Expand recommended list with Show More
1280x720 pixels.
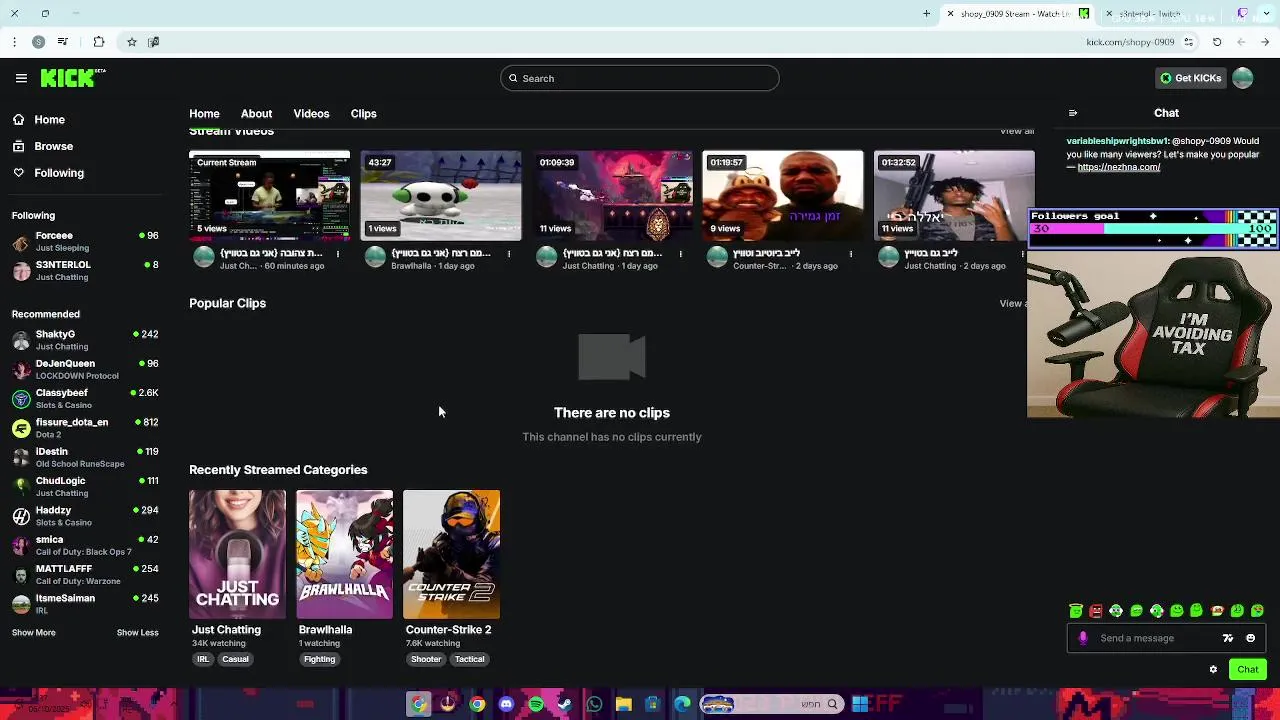click(34, 632)
